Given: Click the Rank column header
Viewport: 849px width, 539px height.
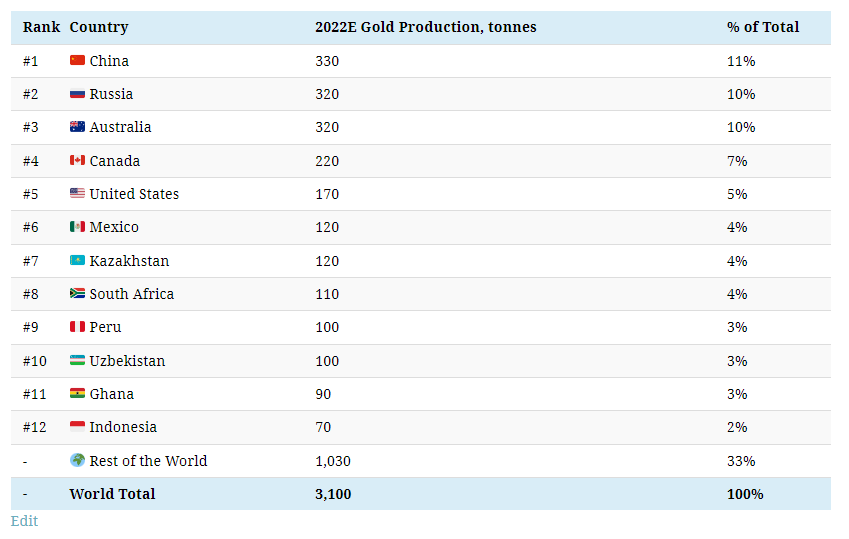Looking at the screenshot, I should click(x=41, y=27).
